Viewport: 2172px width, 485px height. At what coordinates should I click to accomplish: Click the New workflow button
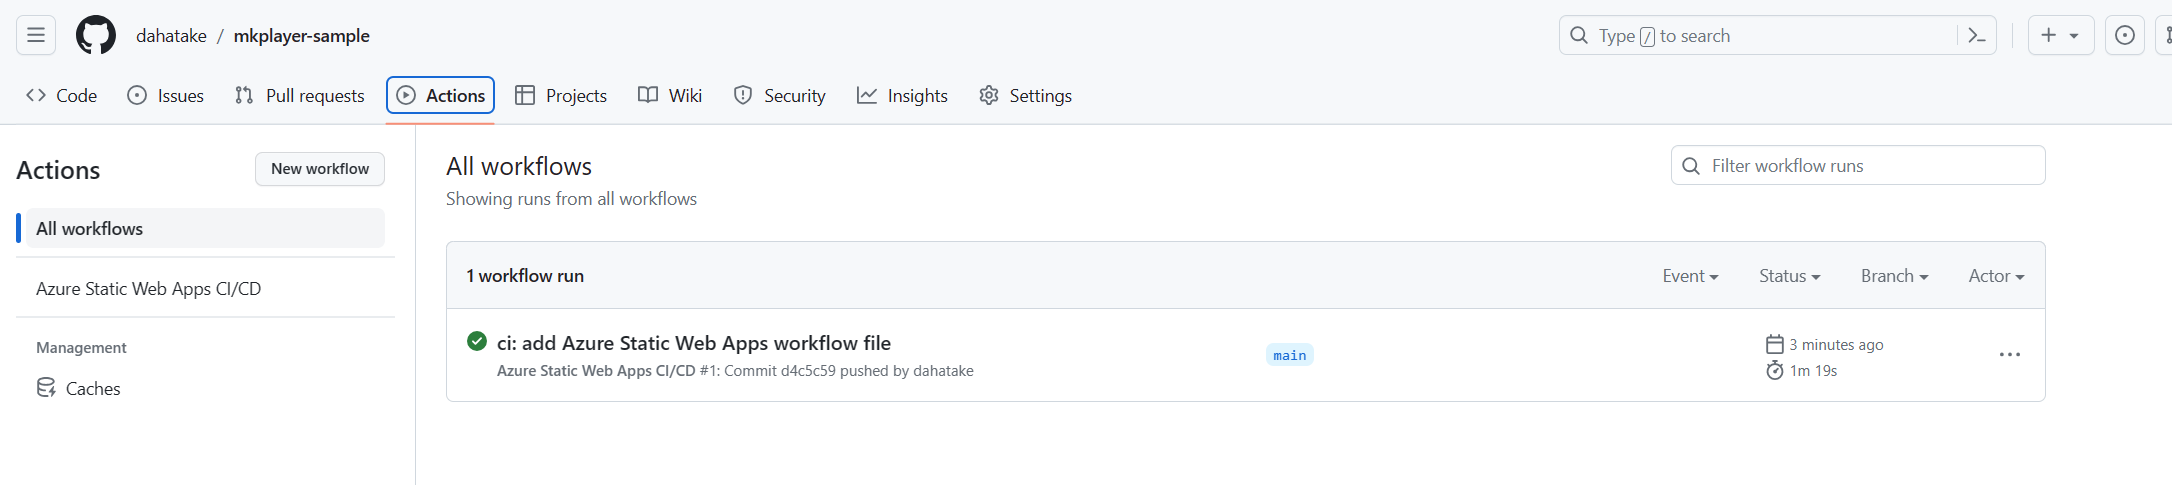[x=320, y=169]
